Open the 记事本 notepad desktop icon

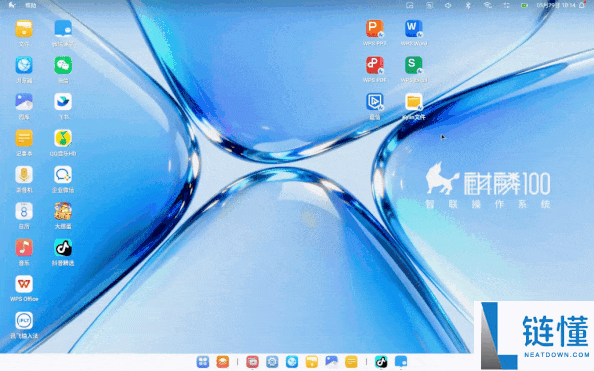(24, 138)
